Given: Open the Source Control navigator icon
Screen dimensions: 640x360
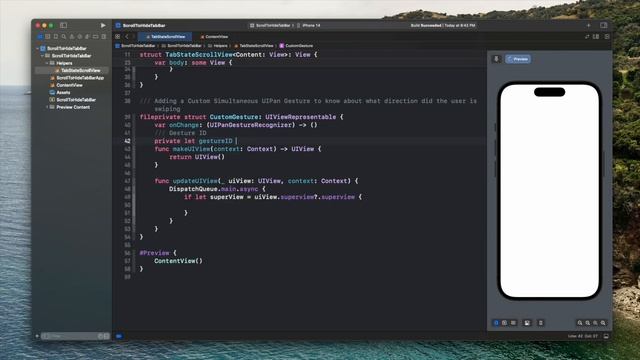Looking at the screenshot, I should [48, 37].
